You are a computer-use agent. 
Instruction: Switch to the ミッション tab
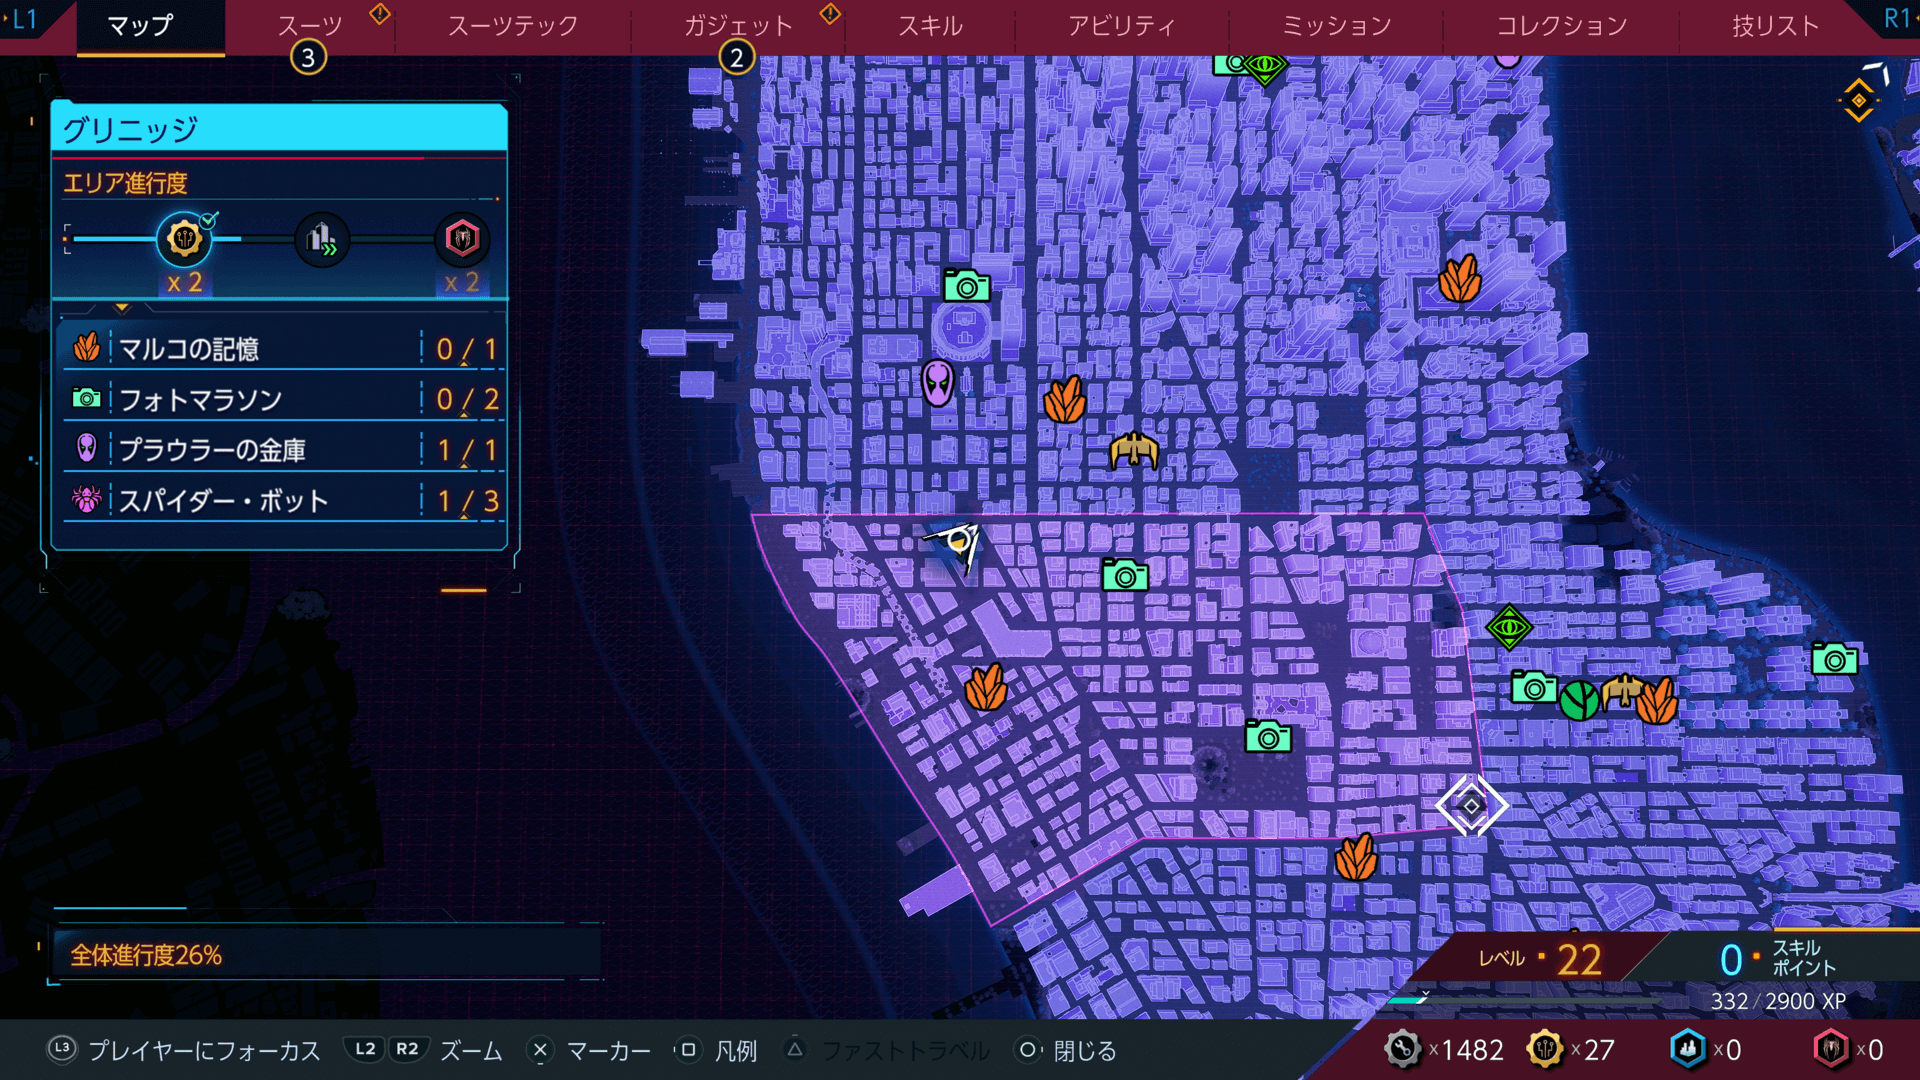click(x=1336, y=26)
